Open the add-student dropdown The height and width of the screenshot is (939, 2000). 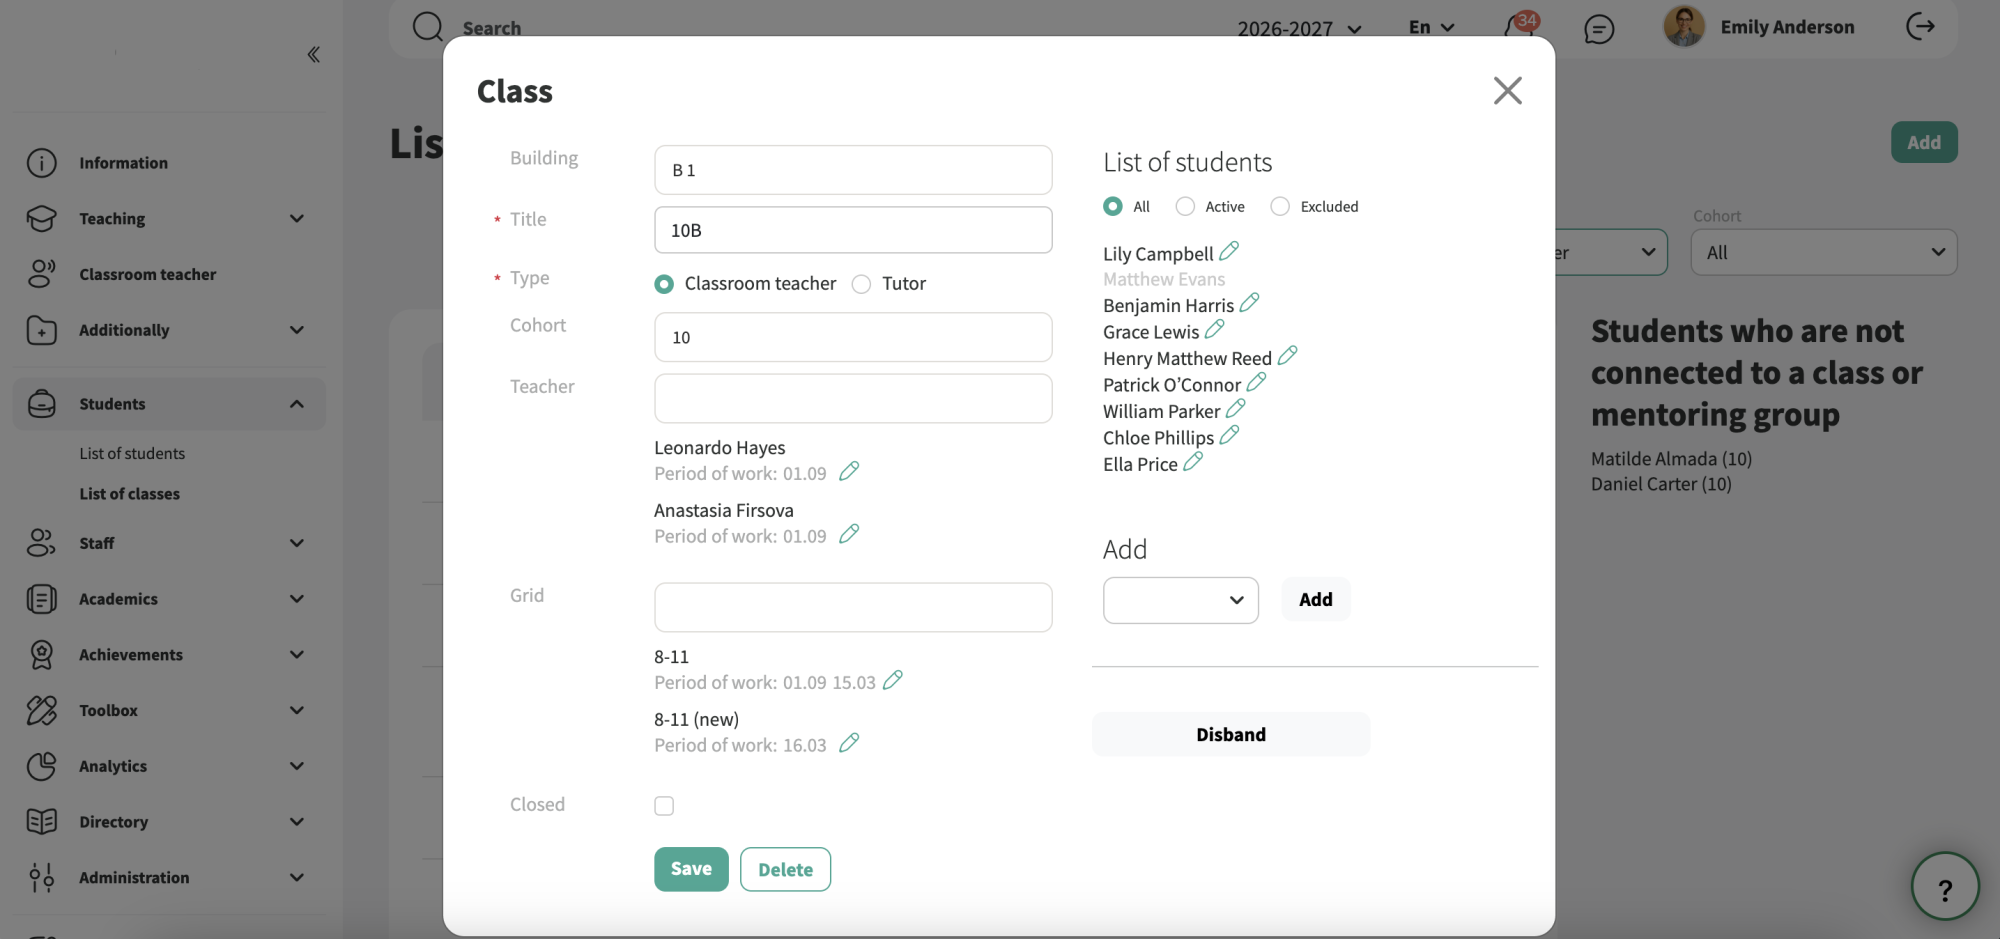coord(1181,600)
